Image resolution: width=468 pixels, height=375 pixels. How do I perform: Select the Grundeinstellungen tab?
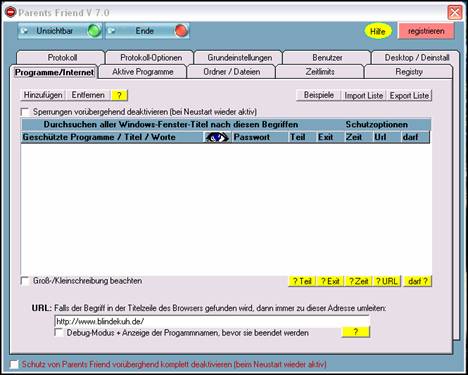click(x=239, y=57)
